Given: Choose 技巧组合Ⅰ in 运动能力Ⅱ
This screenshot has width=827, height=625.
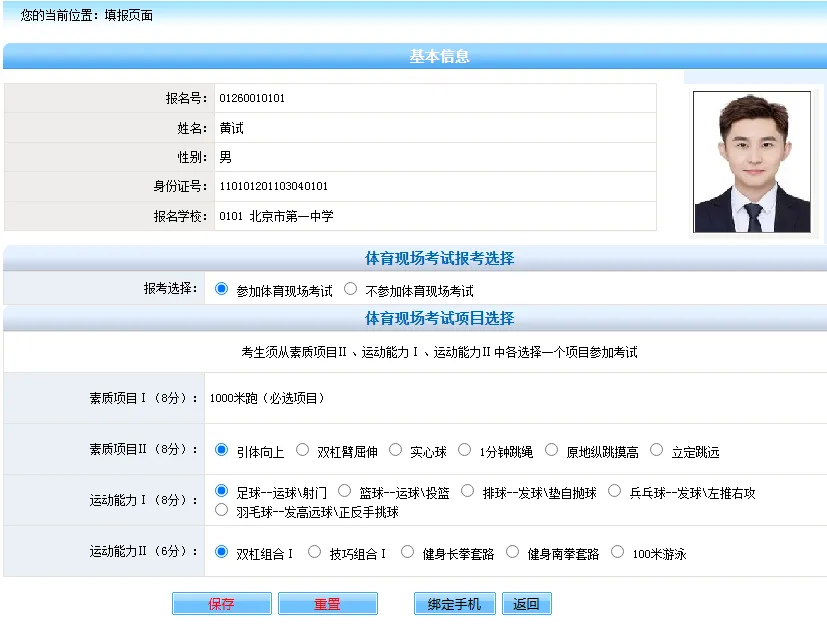Looking at the screenshot, I should 312,551.
